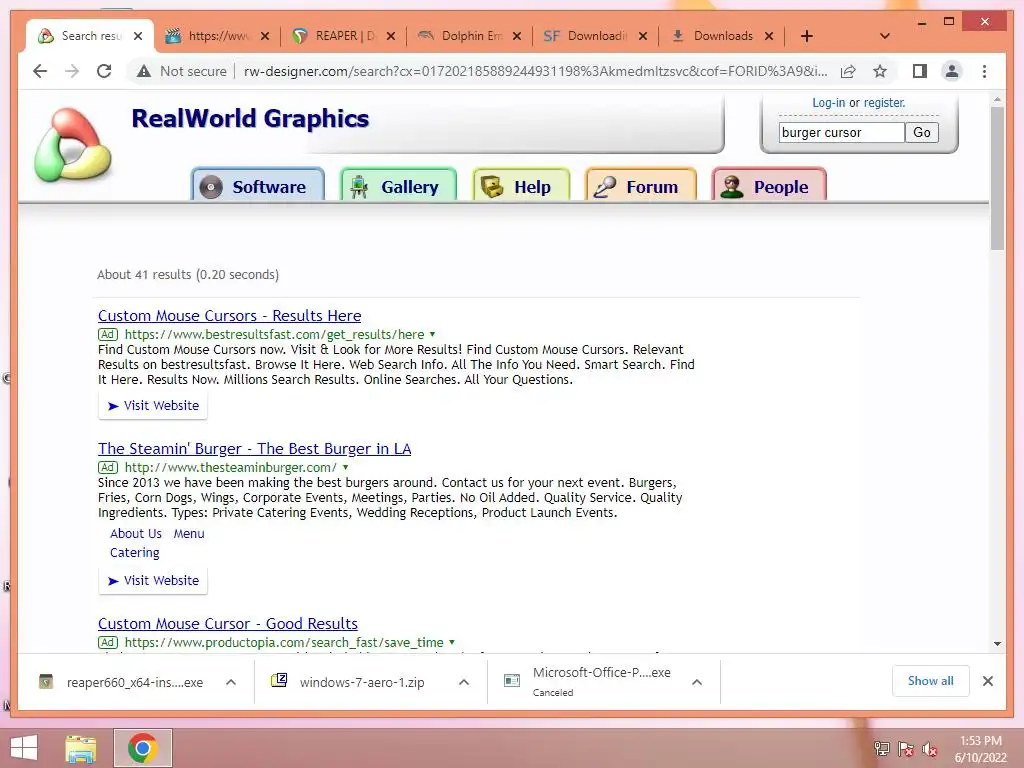
Task: Expand bestresultsfast ad URL dropdown arrow
Action: [432, 334]
